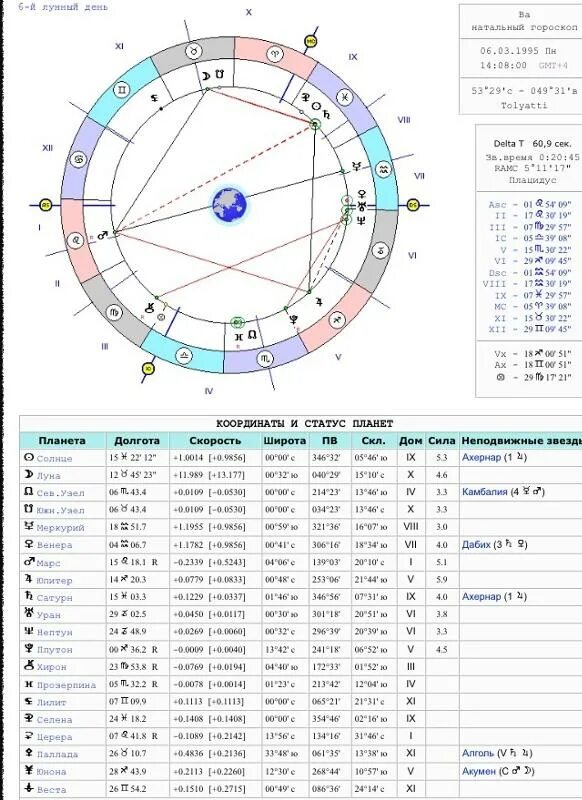Click the yellow IC marker below the wheel

pos(148,368)
